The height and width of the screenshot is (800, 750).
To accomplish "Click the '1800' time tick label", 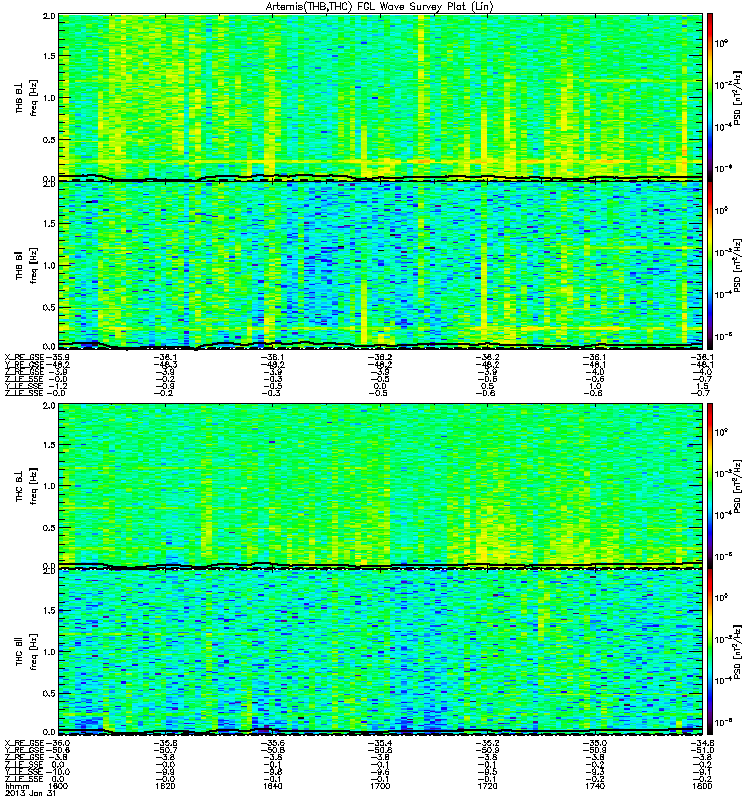I will (x=702, y=786).
